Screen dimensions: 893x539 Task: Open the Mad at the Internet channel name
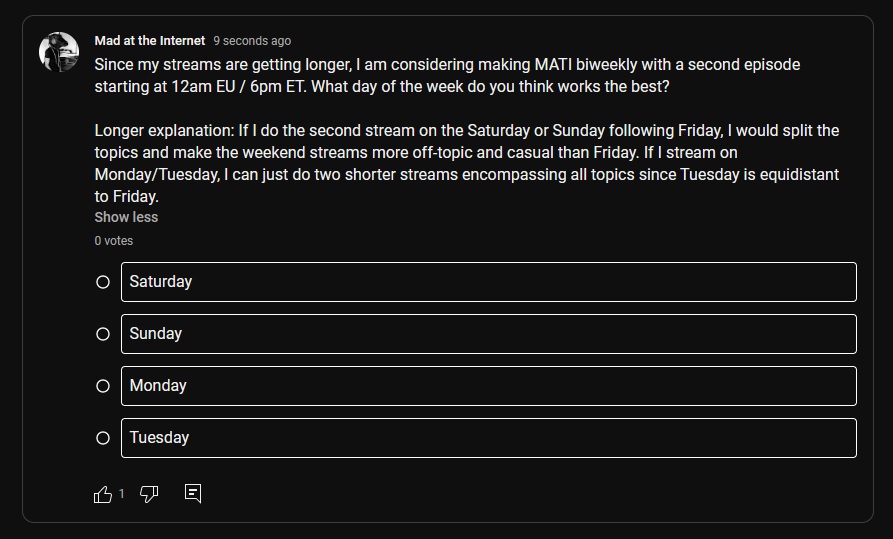pos(150,41)
